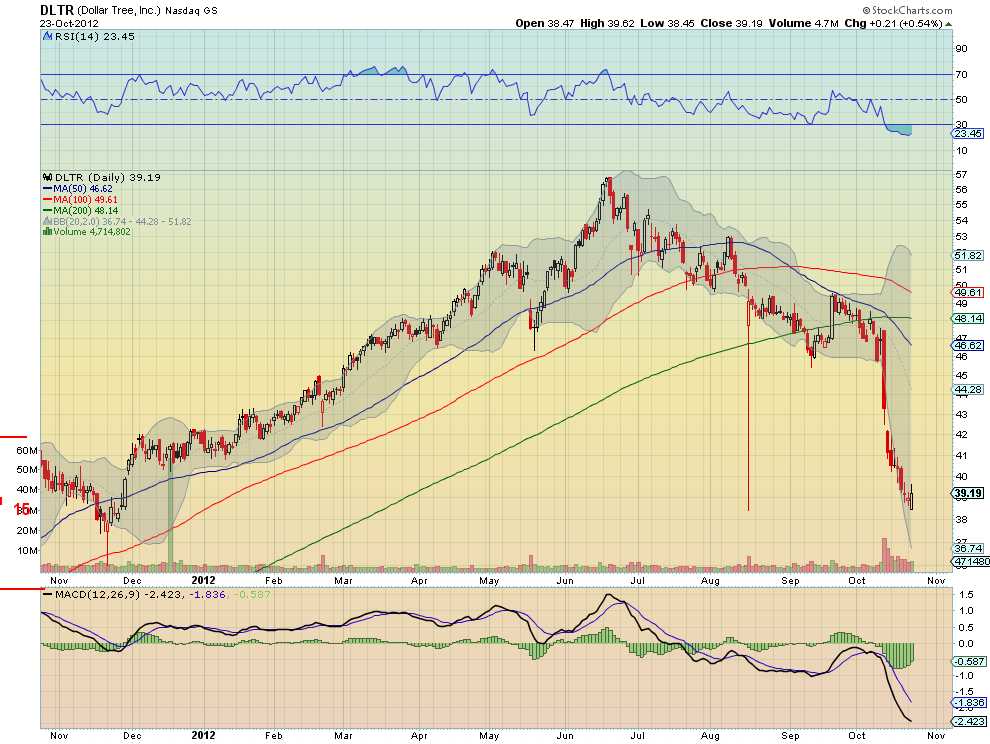
Task: Click the 51.82 upper band price tag
Action: pyautogui.click(x=968, y=255)
